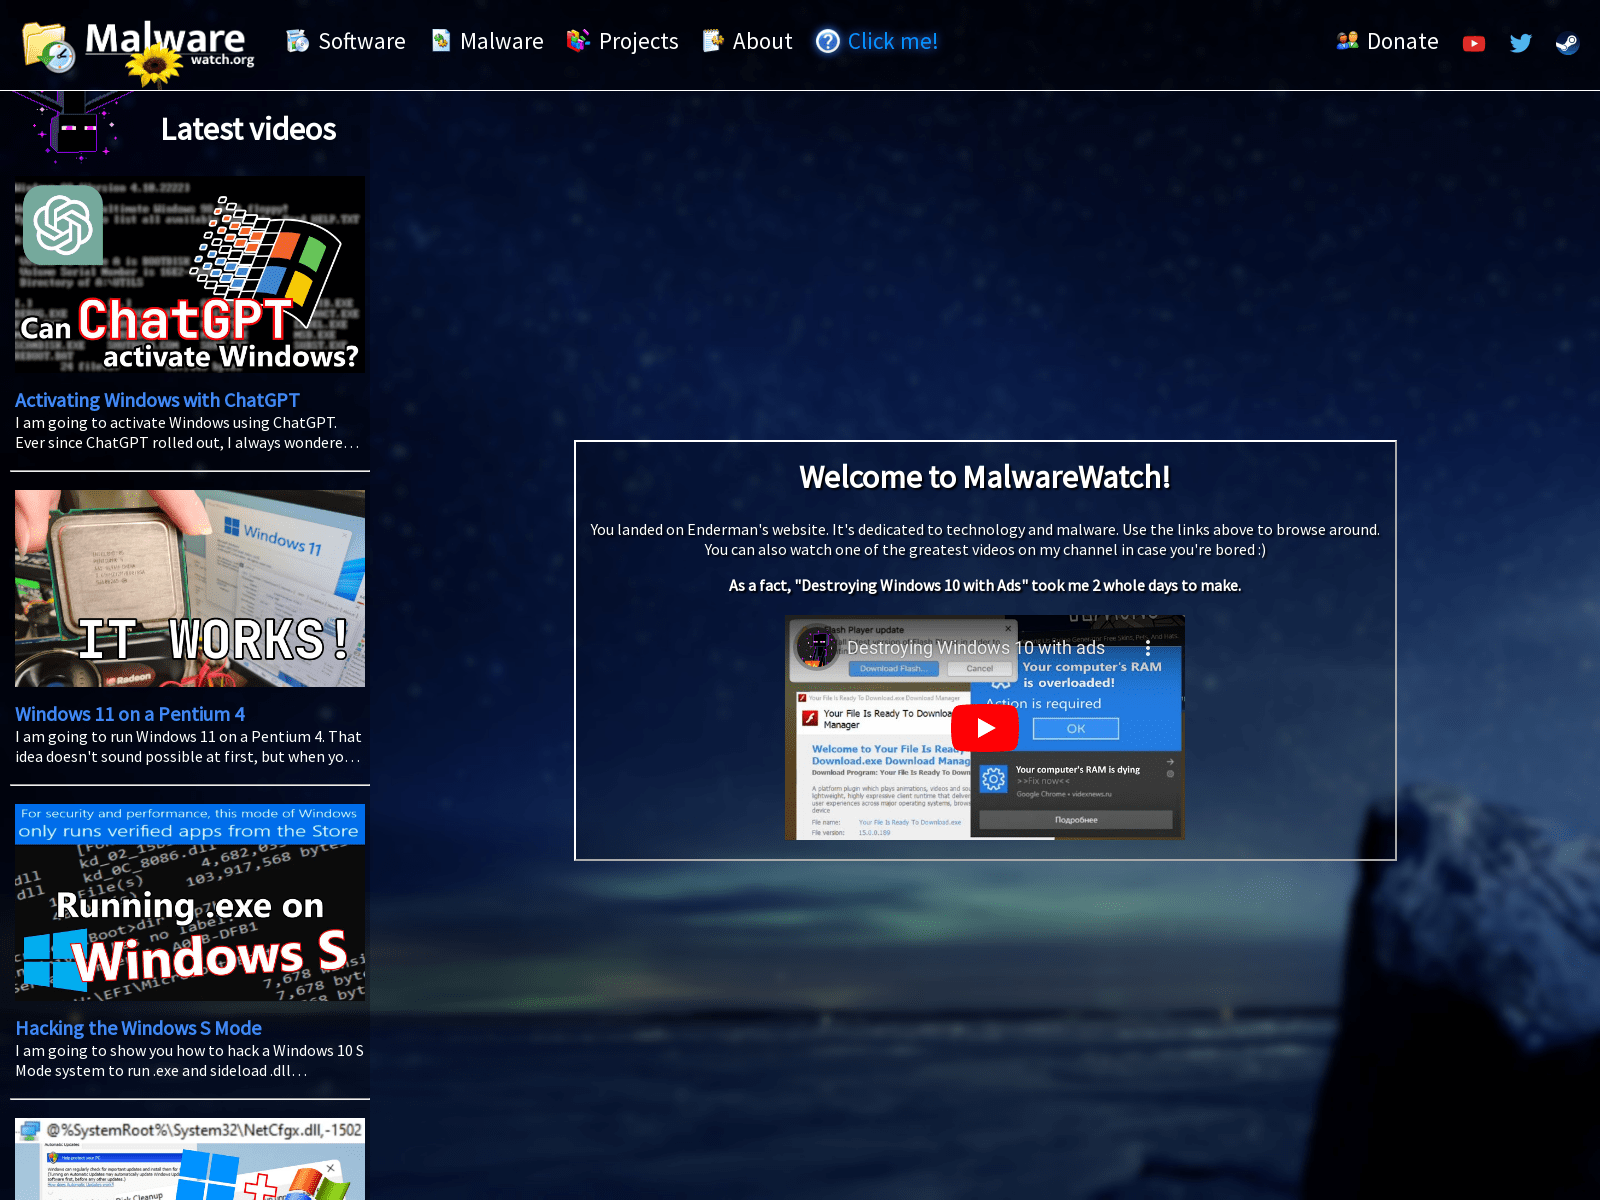
Task: Click 'I am going to run Windows 11' description
Action: pyautogui.click(x=188, y=747)
